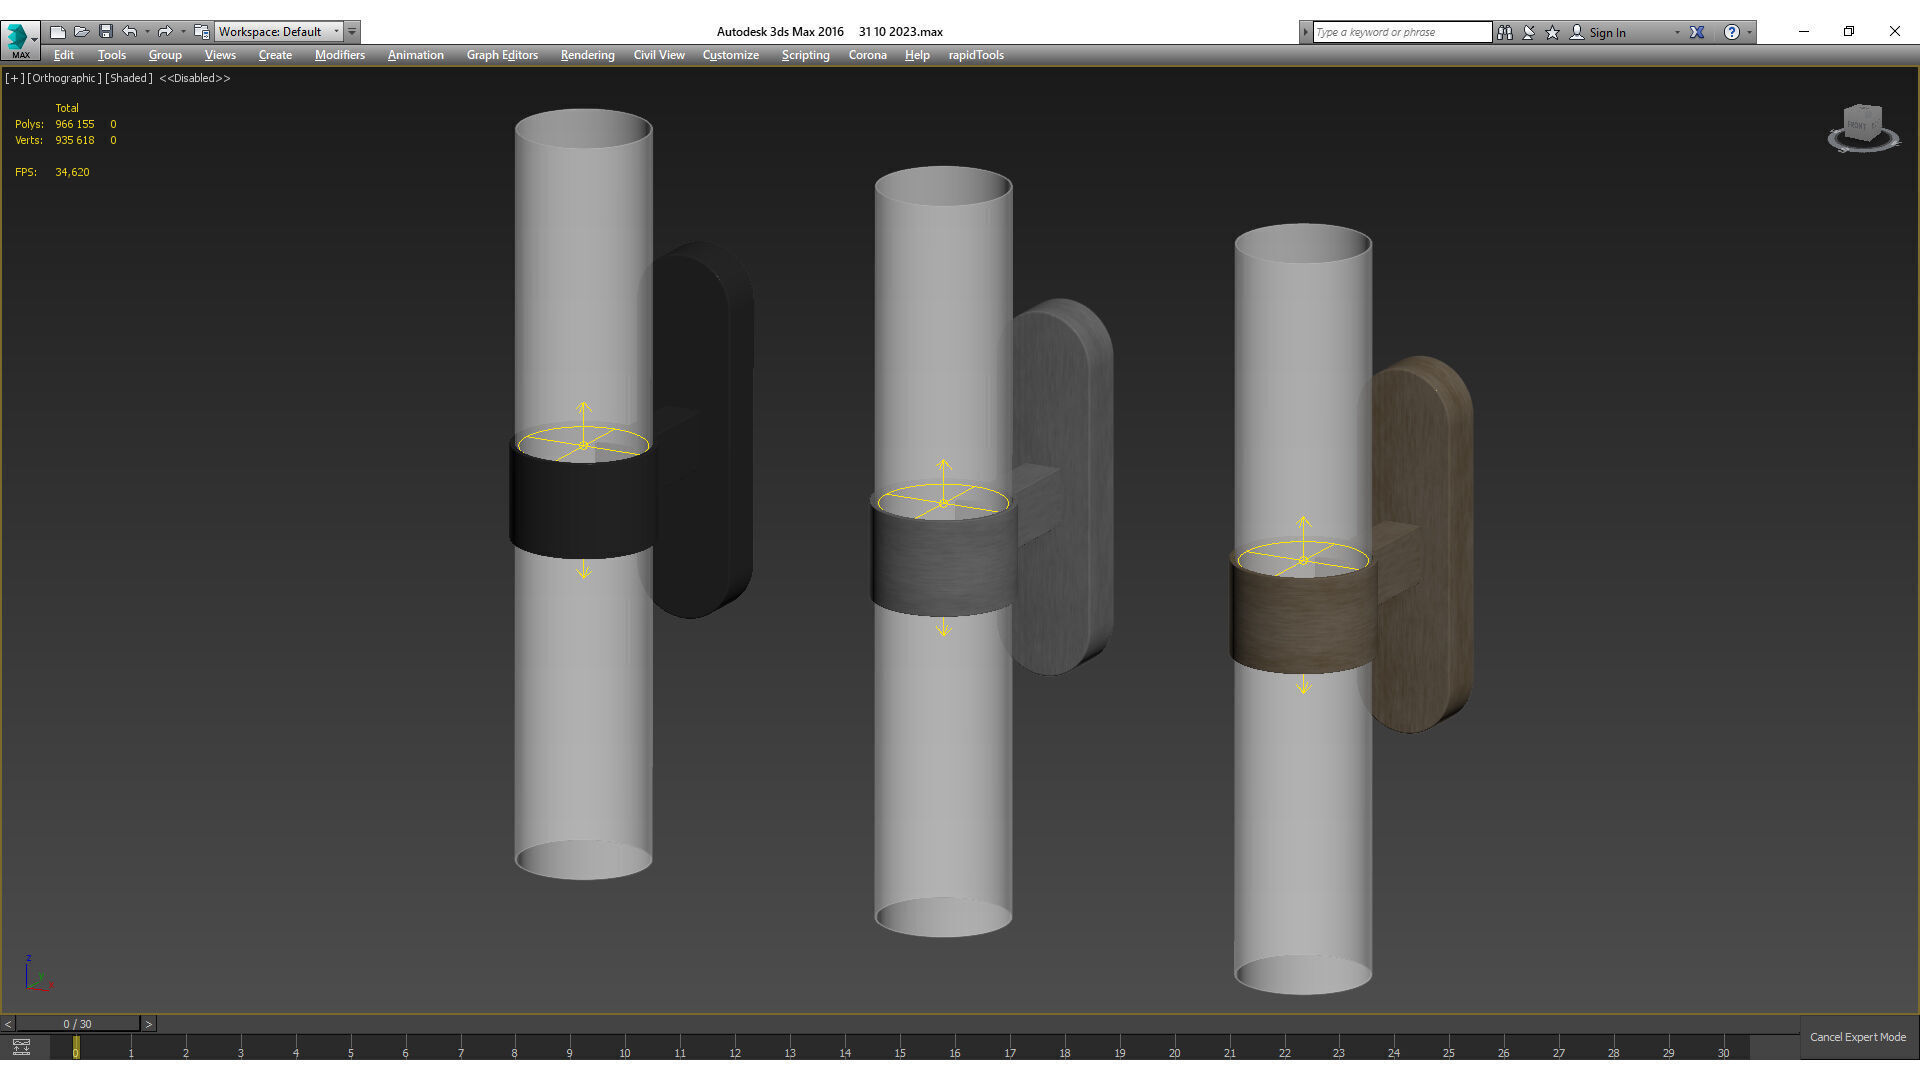Click the Favorites star icon
This screenshot has width=1920, height=1080.
coord(1553,32)
